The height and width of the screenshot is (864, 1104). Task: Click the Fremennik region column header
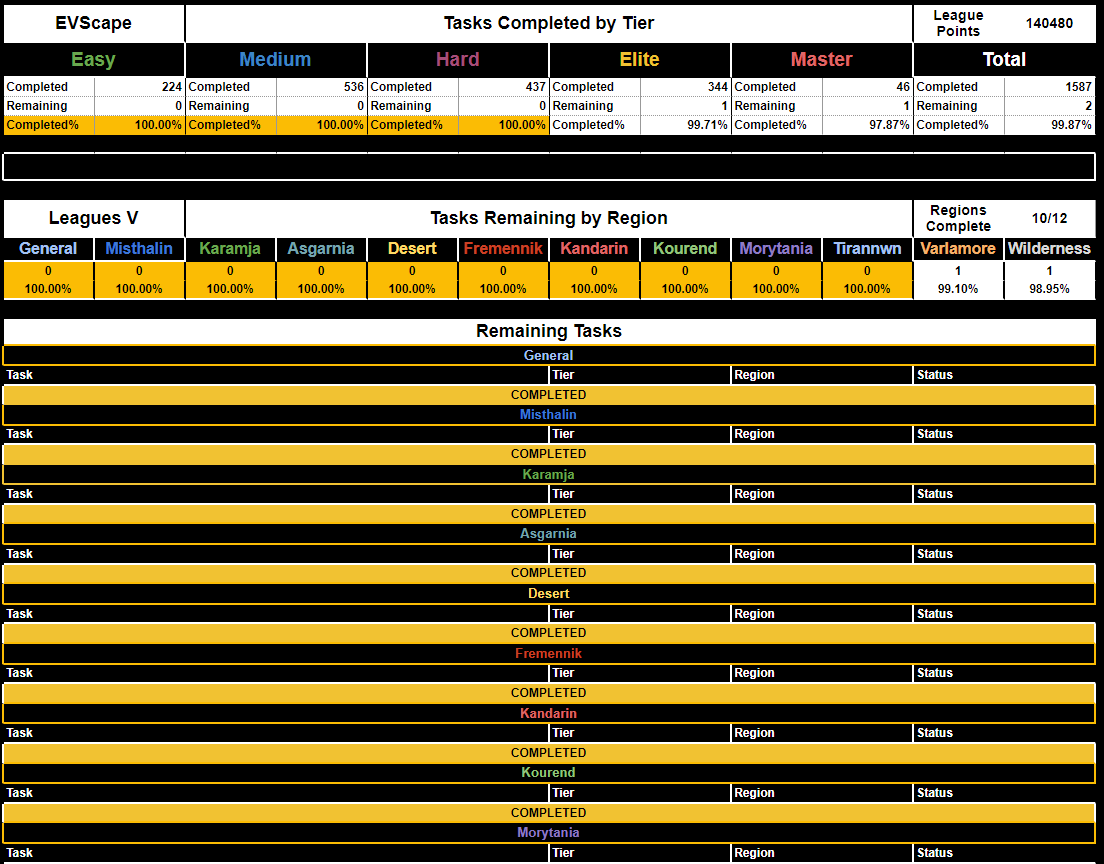coord(503,249)
